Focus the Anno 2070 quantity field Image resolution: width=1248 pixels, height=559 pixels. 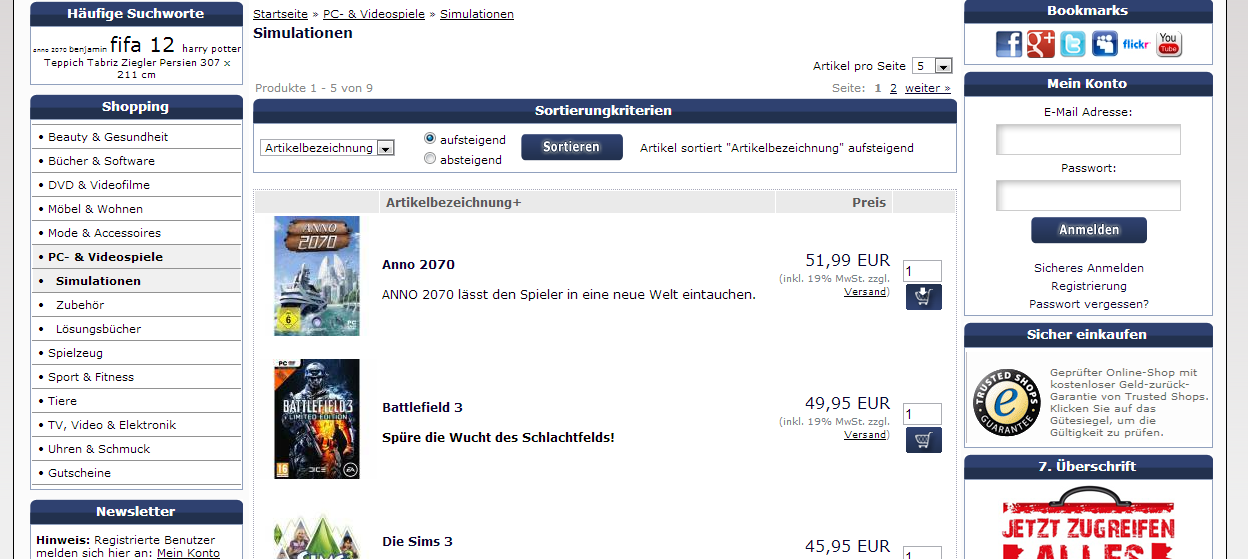922,271
